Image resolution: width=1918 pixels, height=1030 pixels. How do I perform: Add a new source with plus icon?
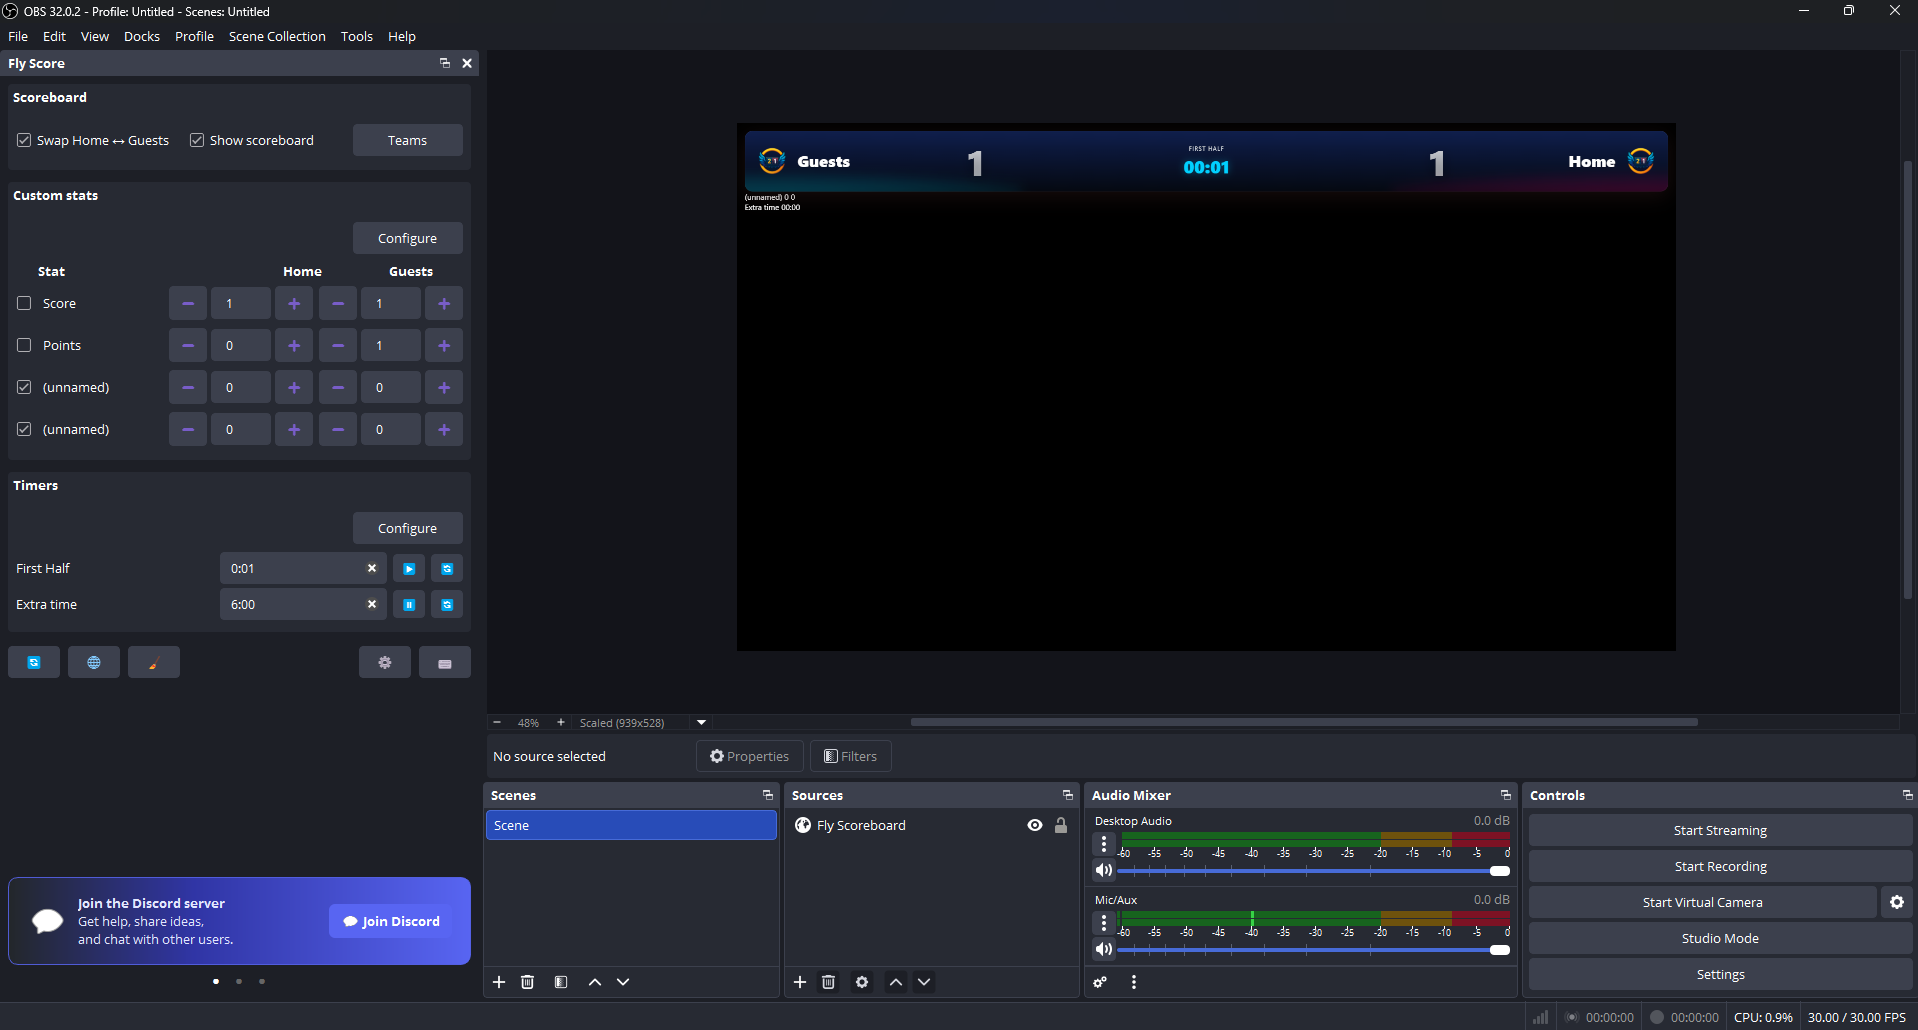point(800,982)
